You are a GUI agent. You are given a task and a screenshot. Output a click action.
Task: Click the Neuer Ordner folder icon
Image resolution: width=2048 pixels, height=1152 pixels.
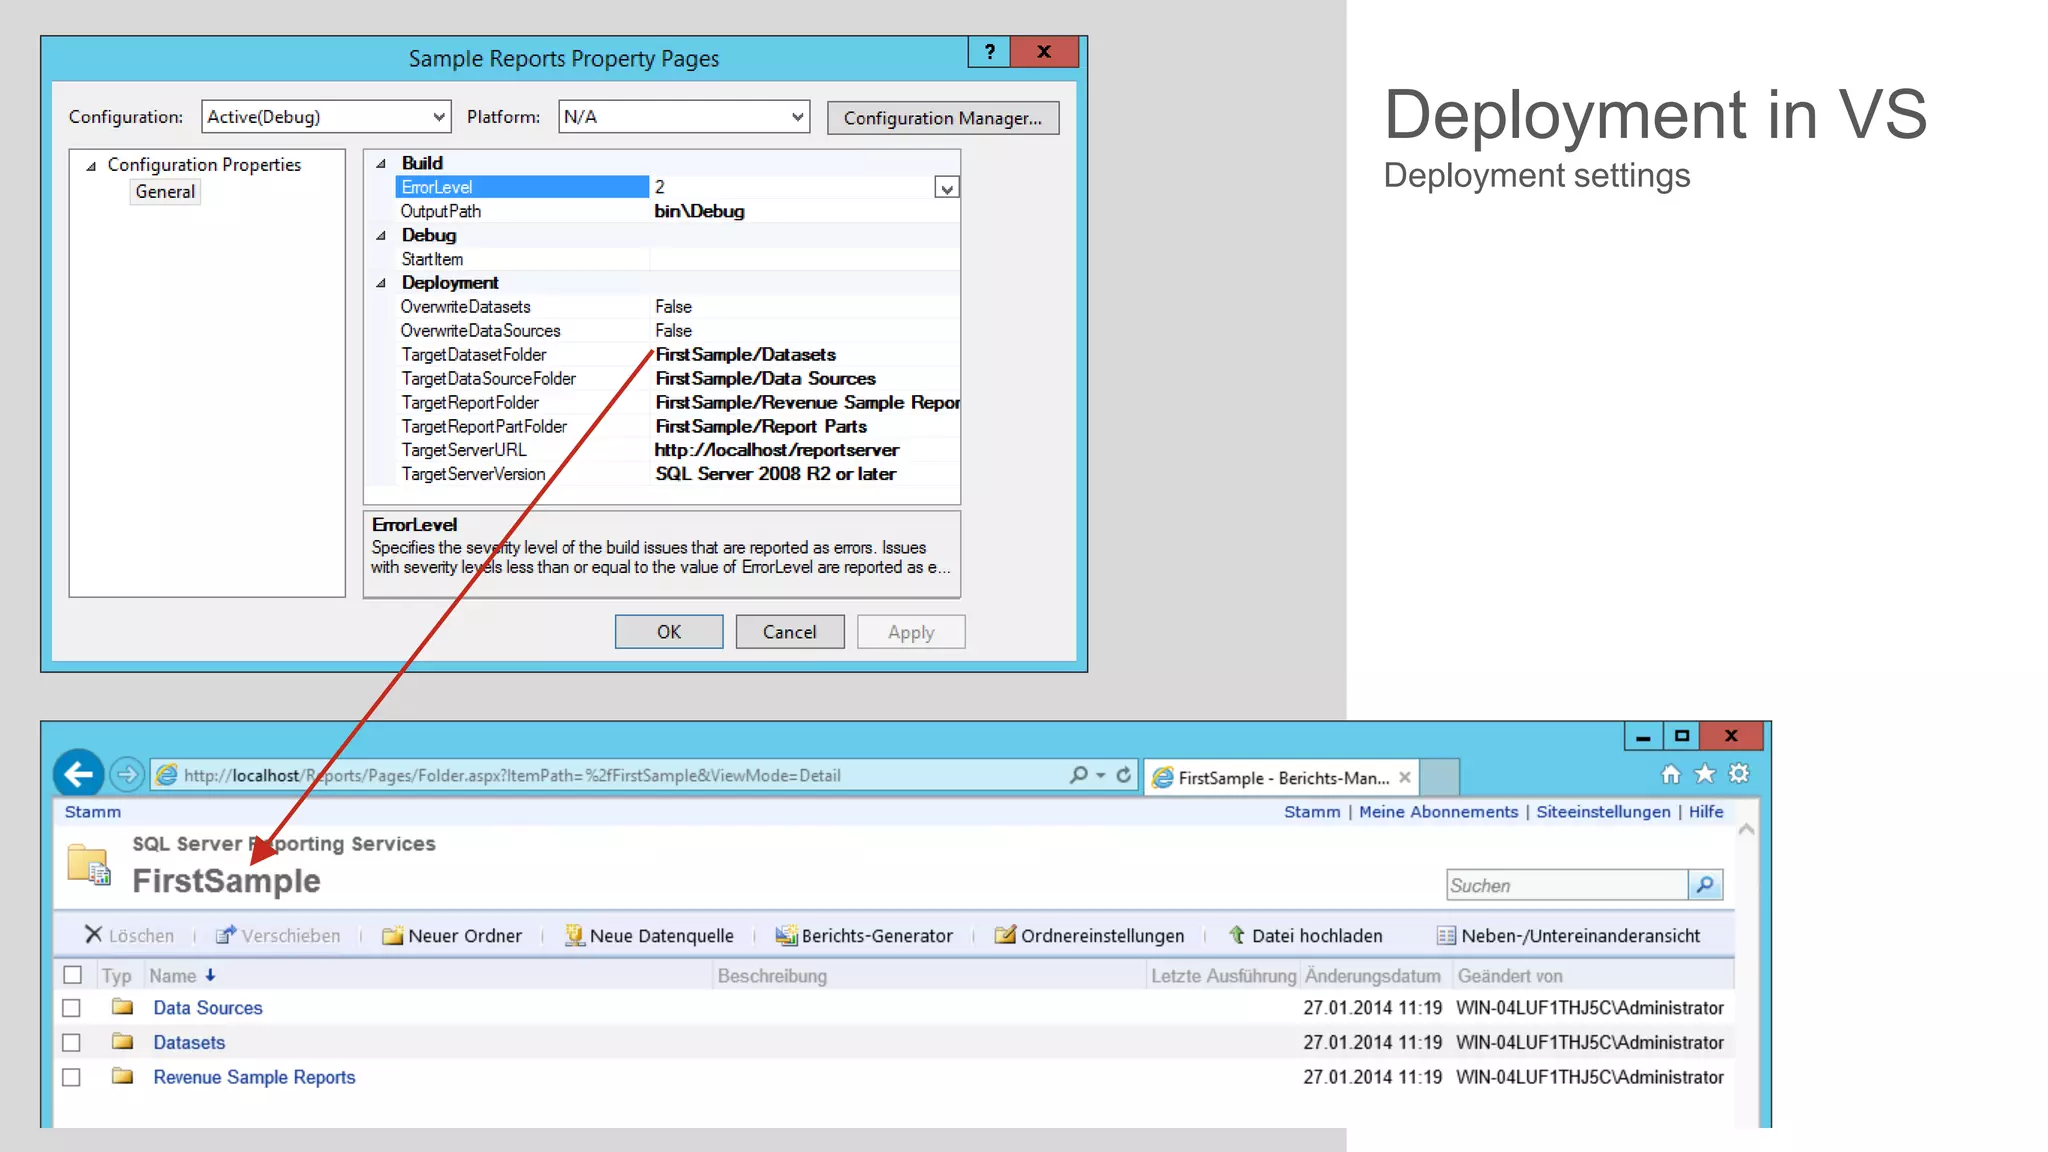(x=392, y=935)
